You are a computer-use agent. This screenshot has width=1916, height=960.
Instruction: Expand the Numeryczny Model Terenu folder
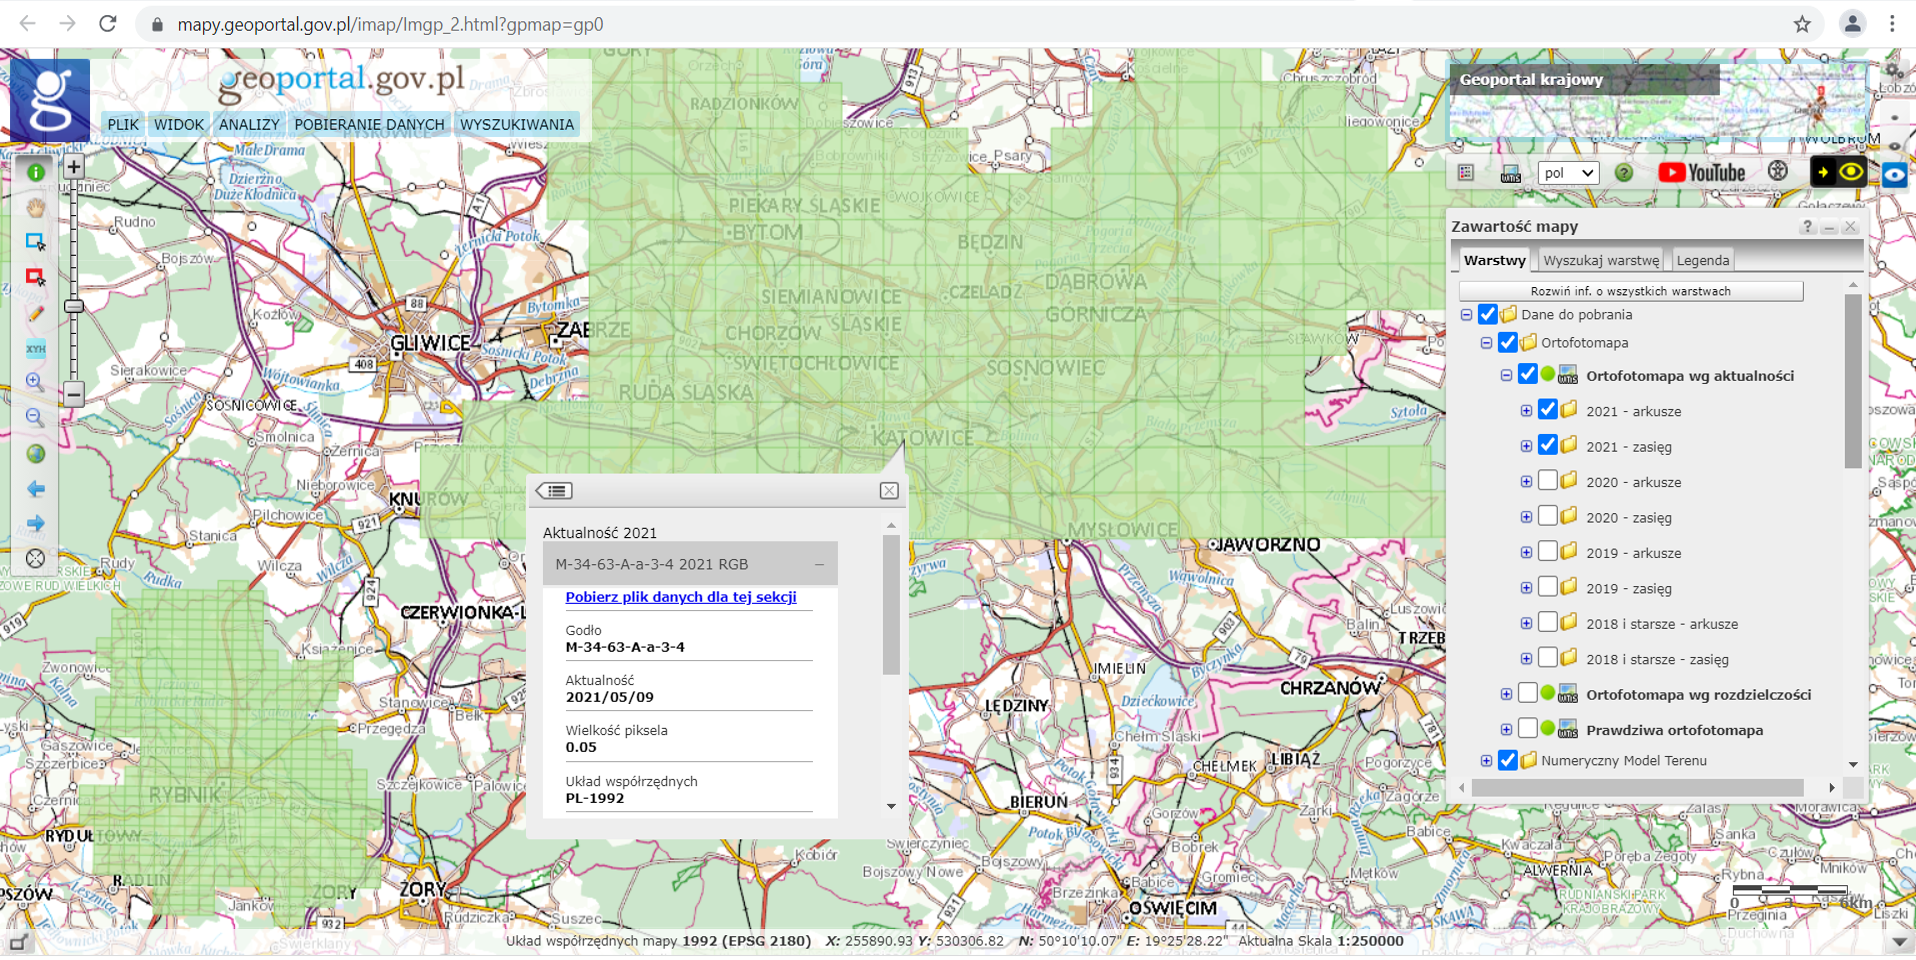(x=1486, y=761)
